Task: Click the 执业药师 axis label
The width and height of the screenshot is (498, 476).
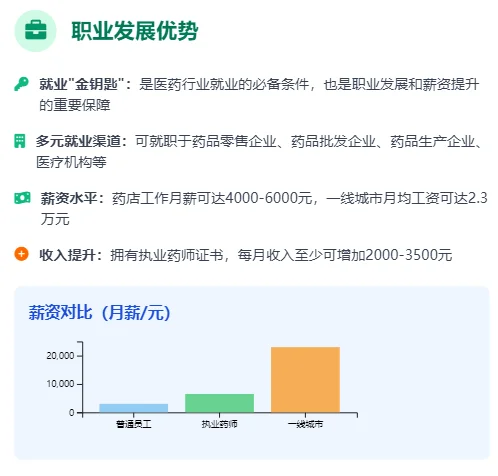Action: coord(219,424)
